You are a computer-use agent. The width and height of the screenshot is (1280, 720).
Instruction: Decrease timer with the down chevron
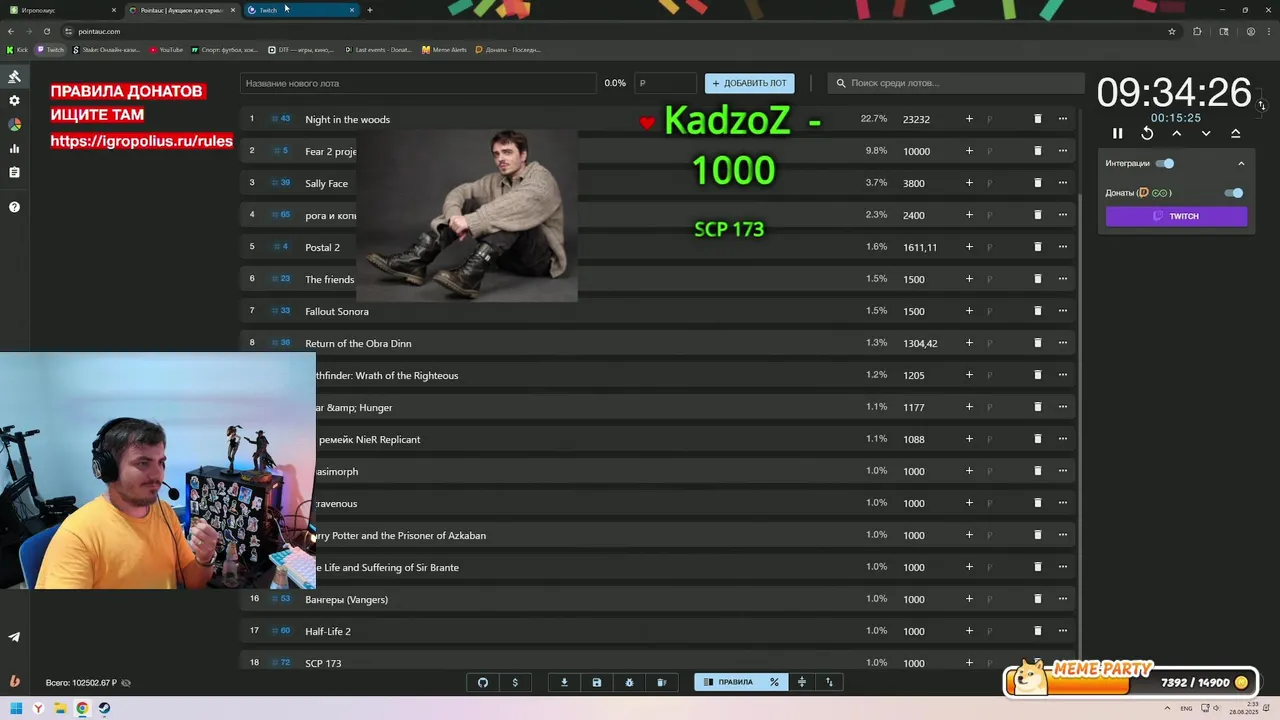pos(1206,133)
